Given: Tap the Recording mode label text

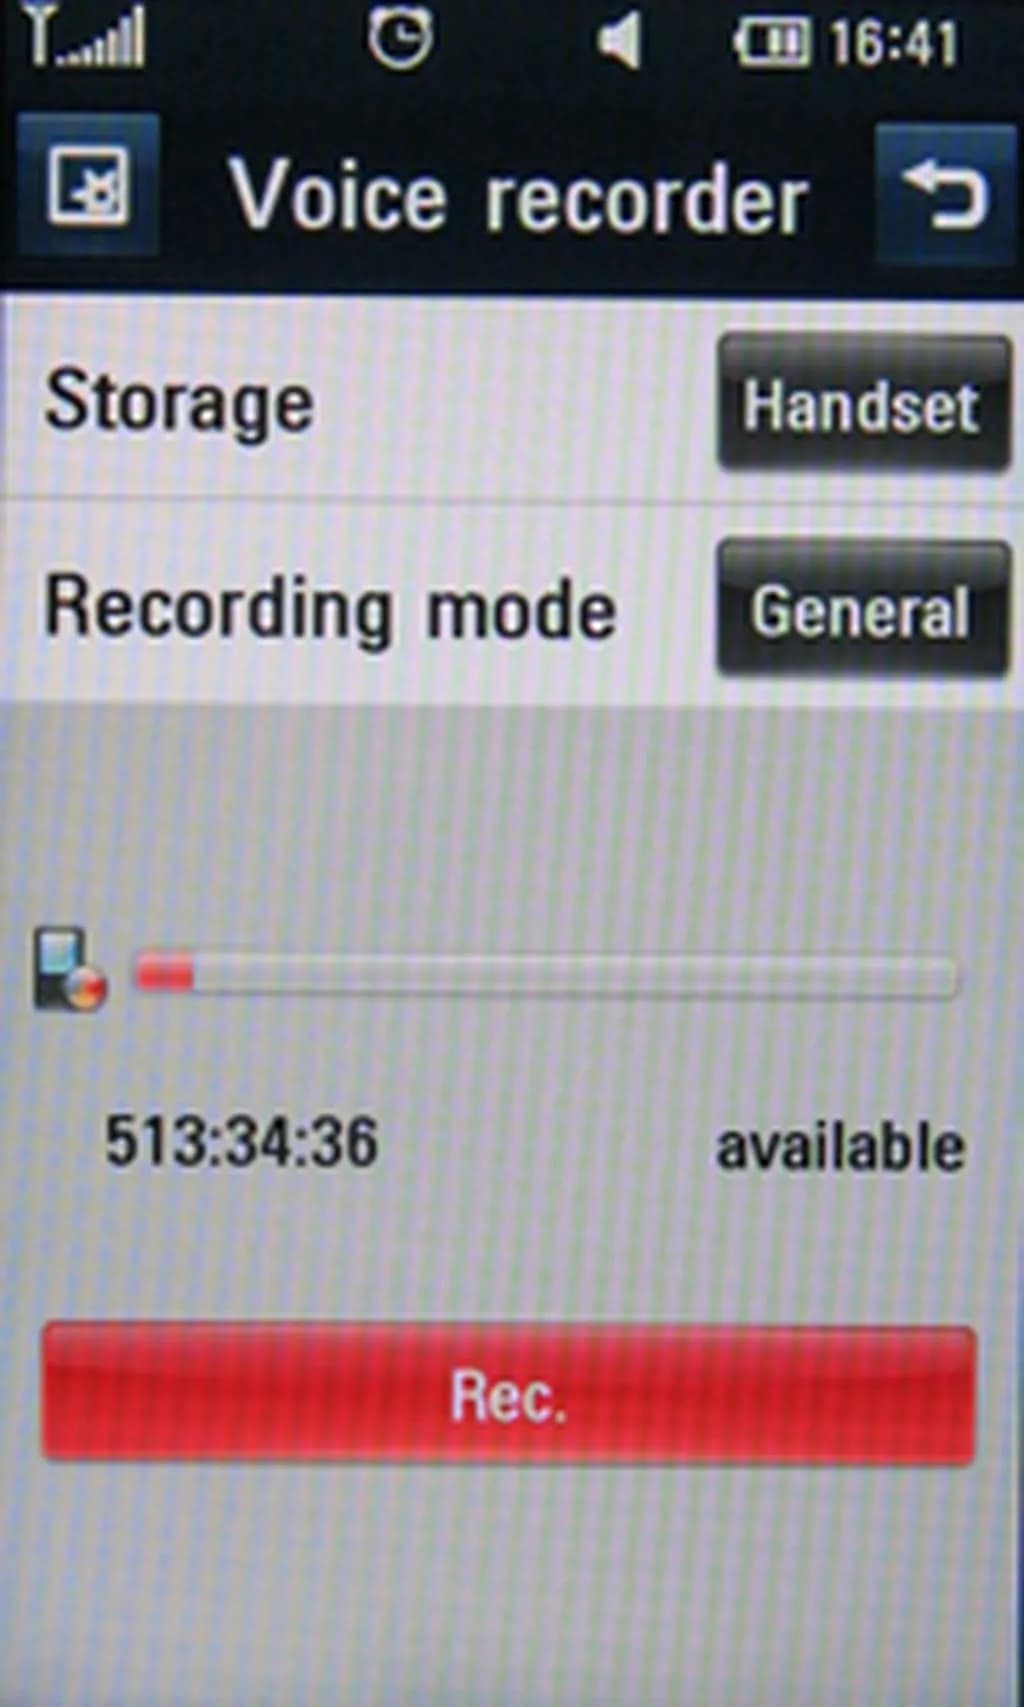Looking at the screenshot, I should (x=330, y=608).
